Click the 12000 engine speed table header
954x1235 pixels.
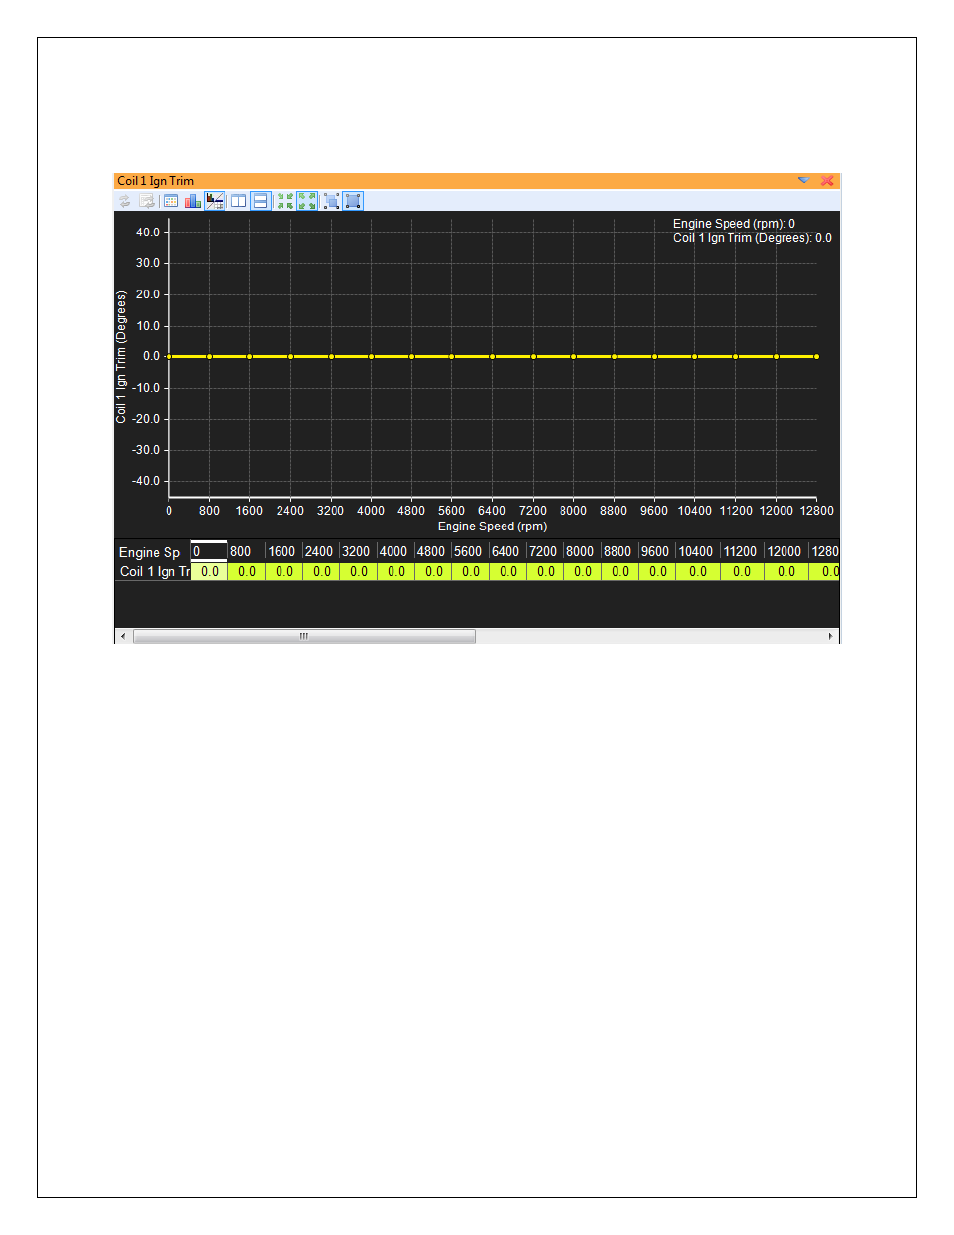pos(786,551)
